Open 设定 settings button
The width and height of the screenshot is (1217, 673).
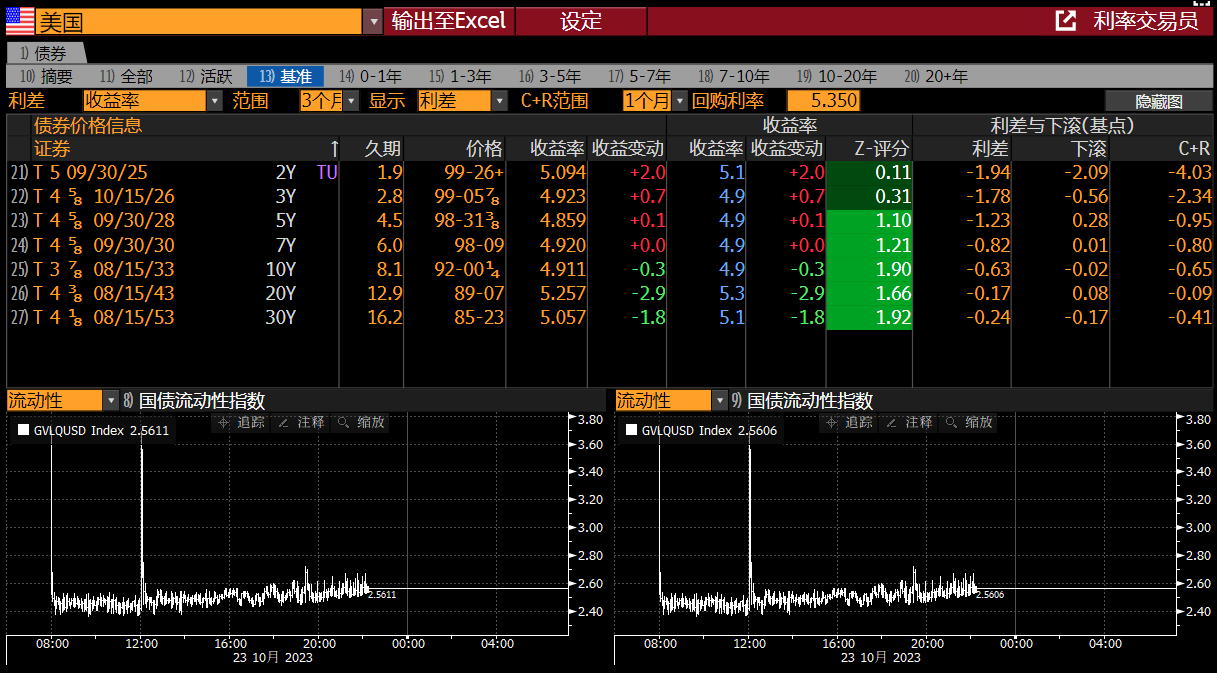point(581,21)
